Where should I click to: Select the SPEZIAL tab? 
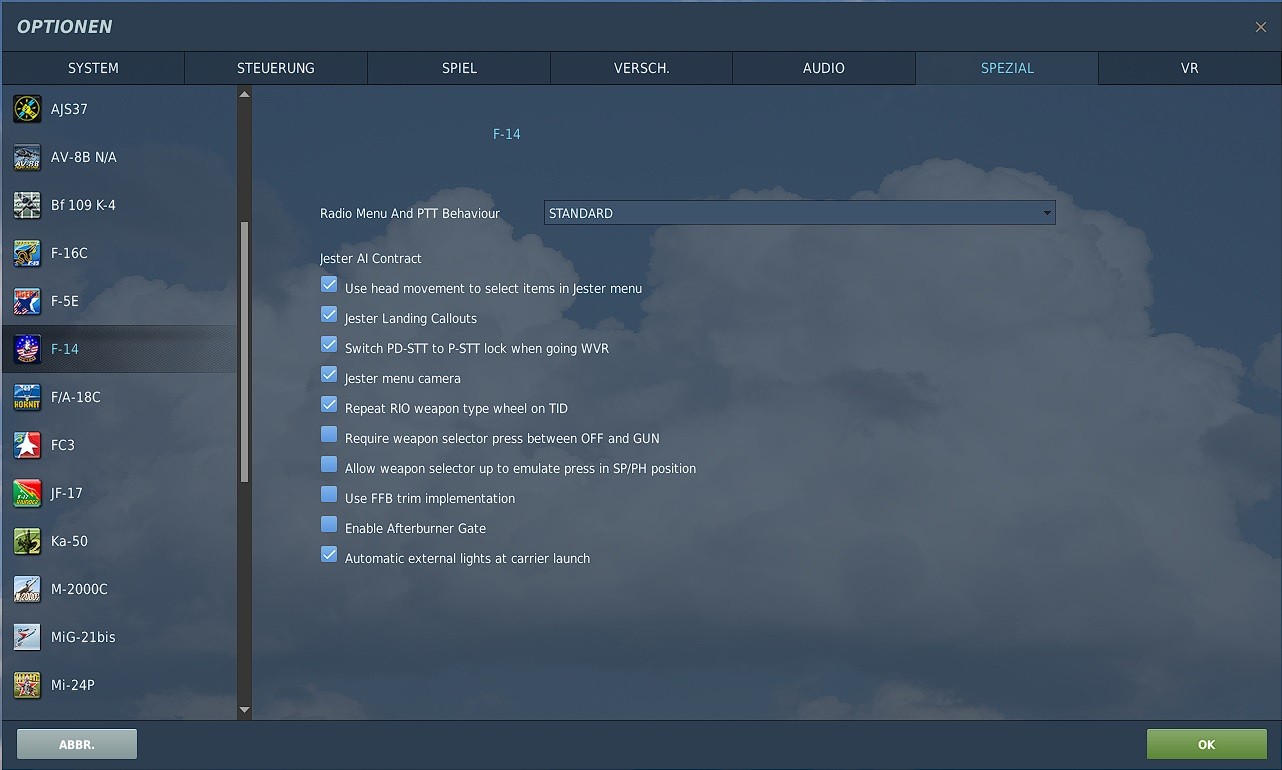point(1007,68)
